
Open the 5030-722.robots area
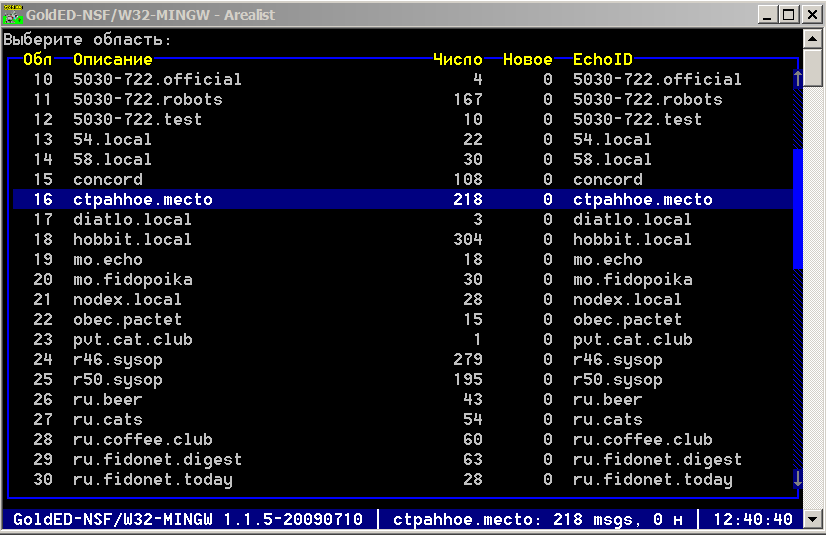tap(147, 99)
